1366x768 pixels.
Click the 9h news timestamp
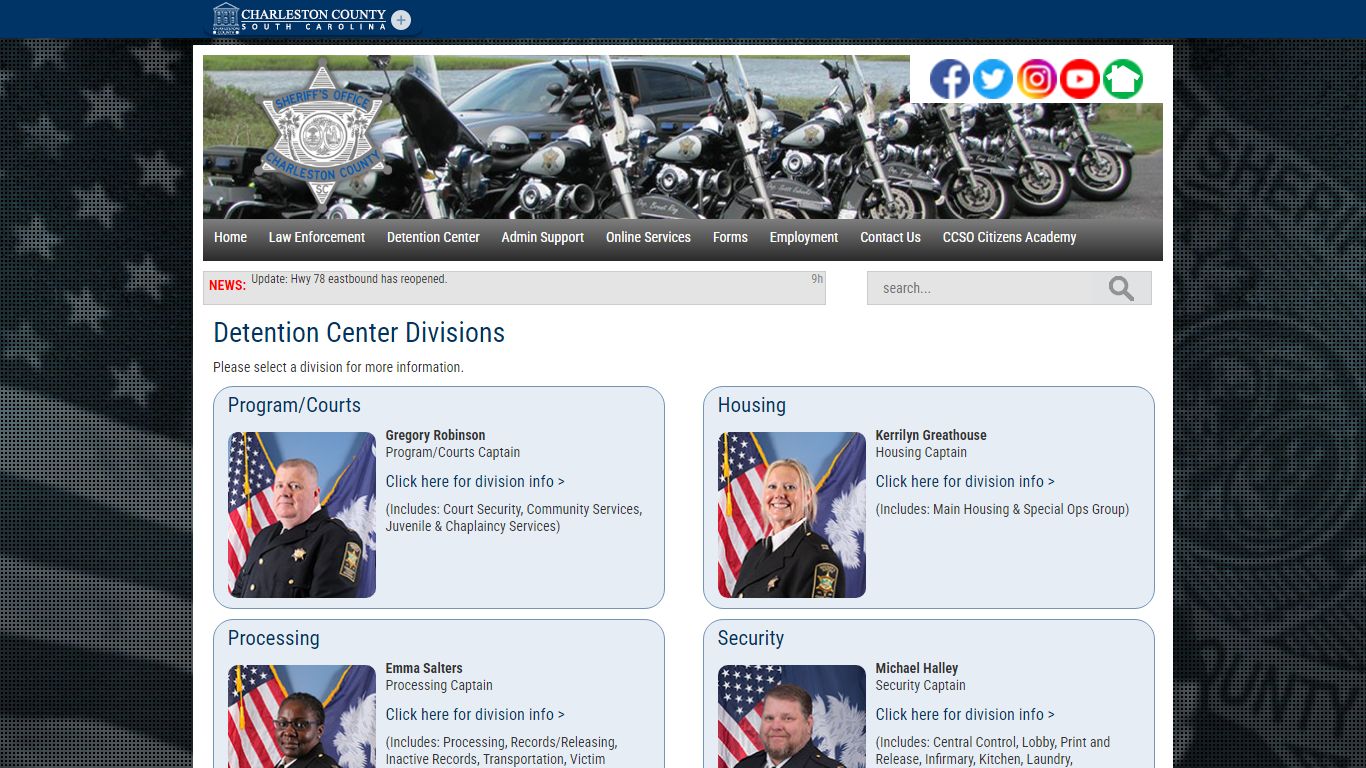(x=817, y=279)
